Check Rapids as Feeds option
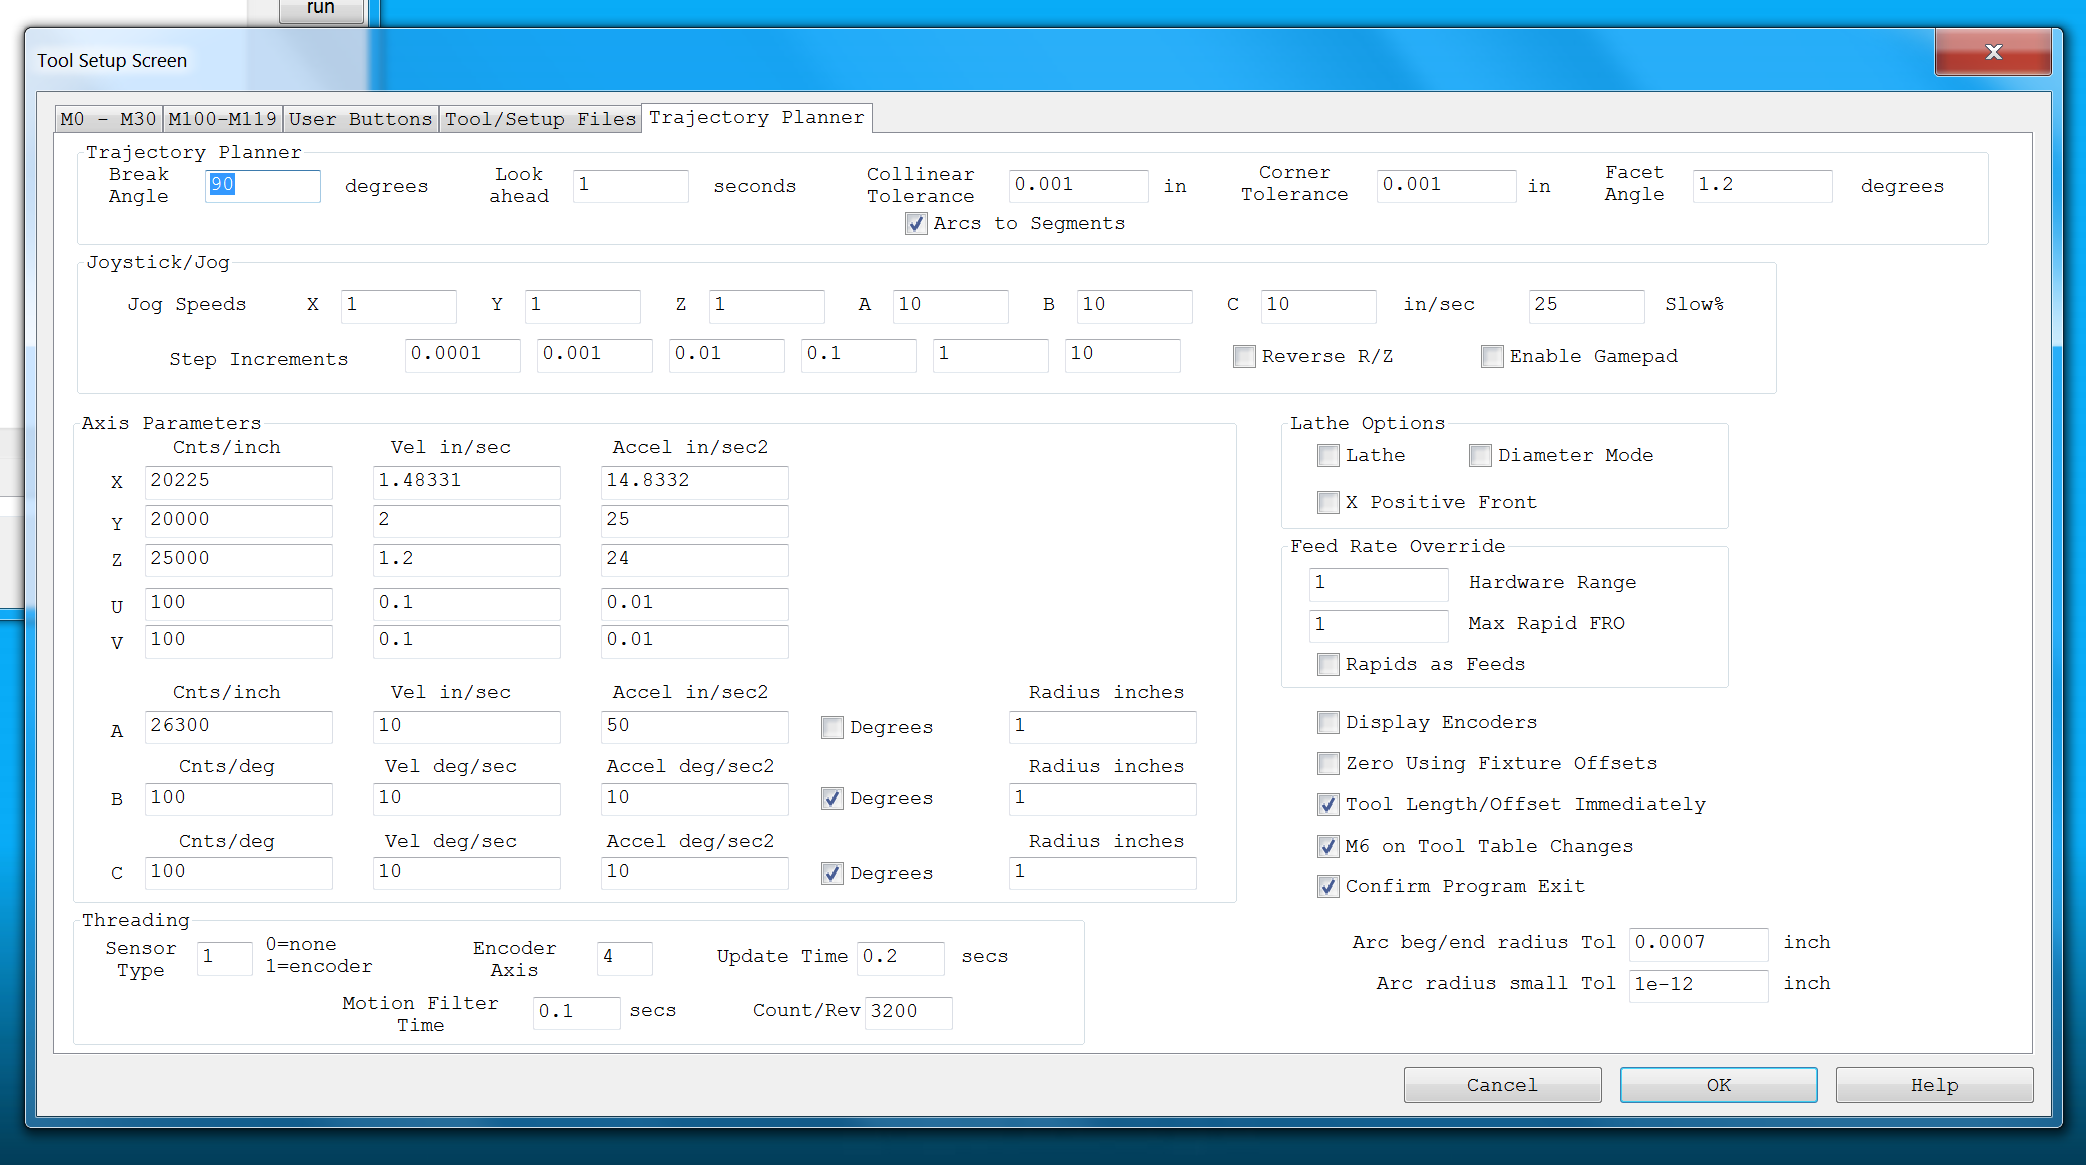 (1328, 665)
